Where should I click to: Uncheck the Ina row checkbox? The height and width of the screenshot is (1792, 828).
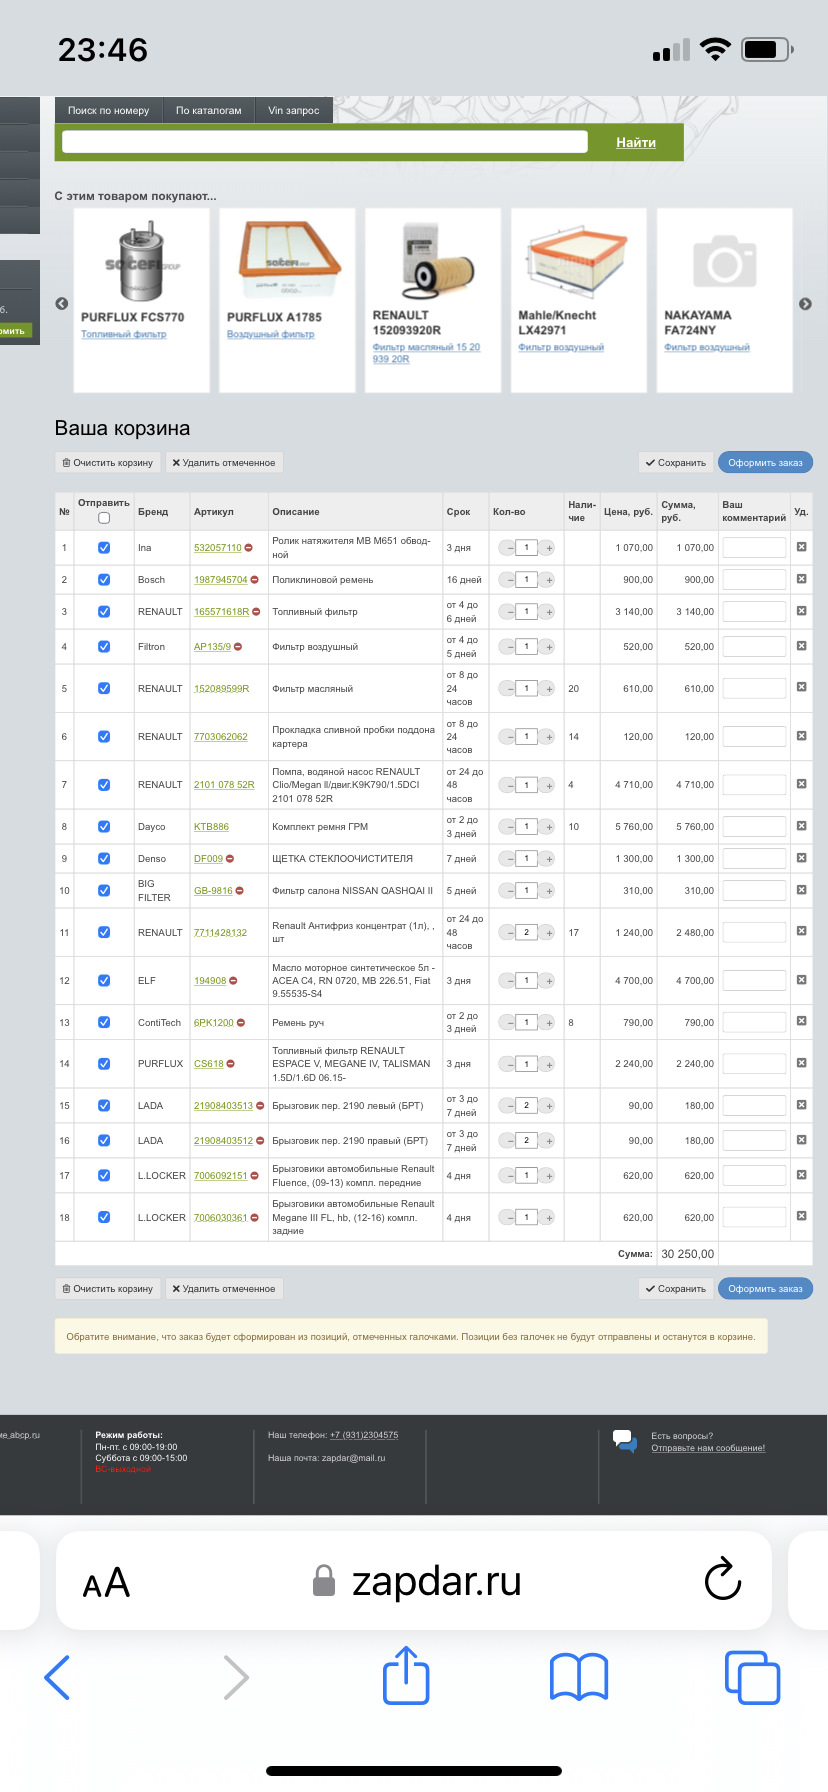pyautogui.click(x=104, y=548)
